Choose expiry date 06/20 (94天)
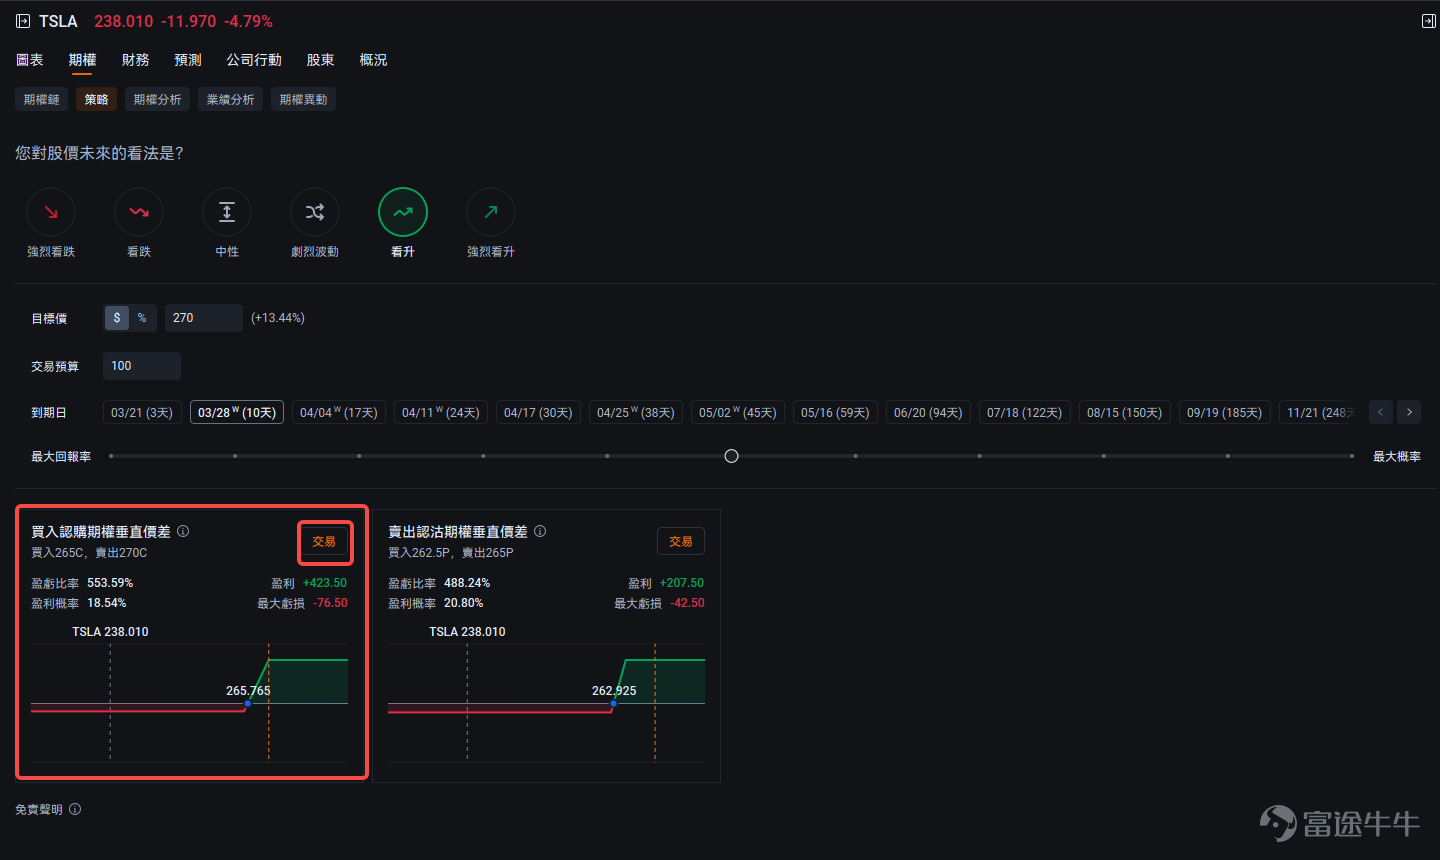This screenshot has width=1440, height=860. [x=928, y=412]
